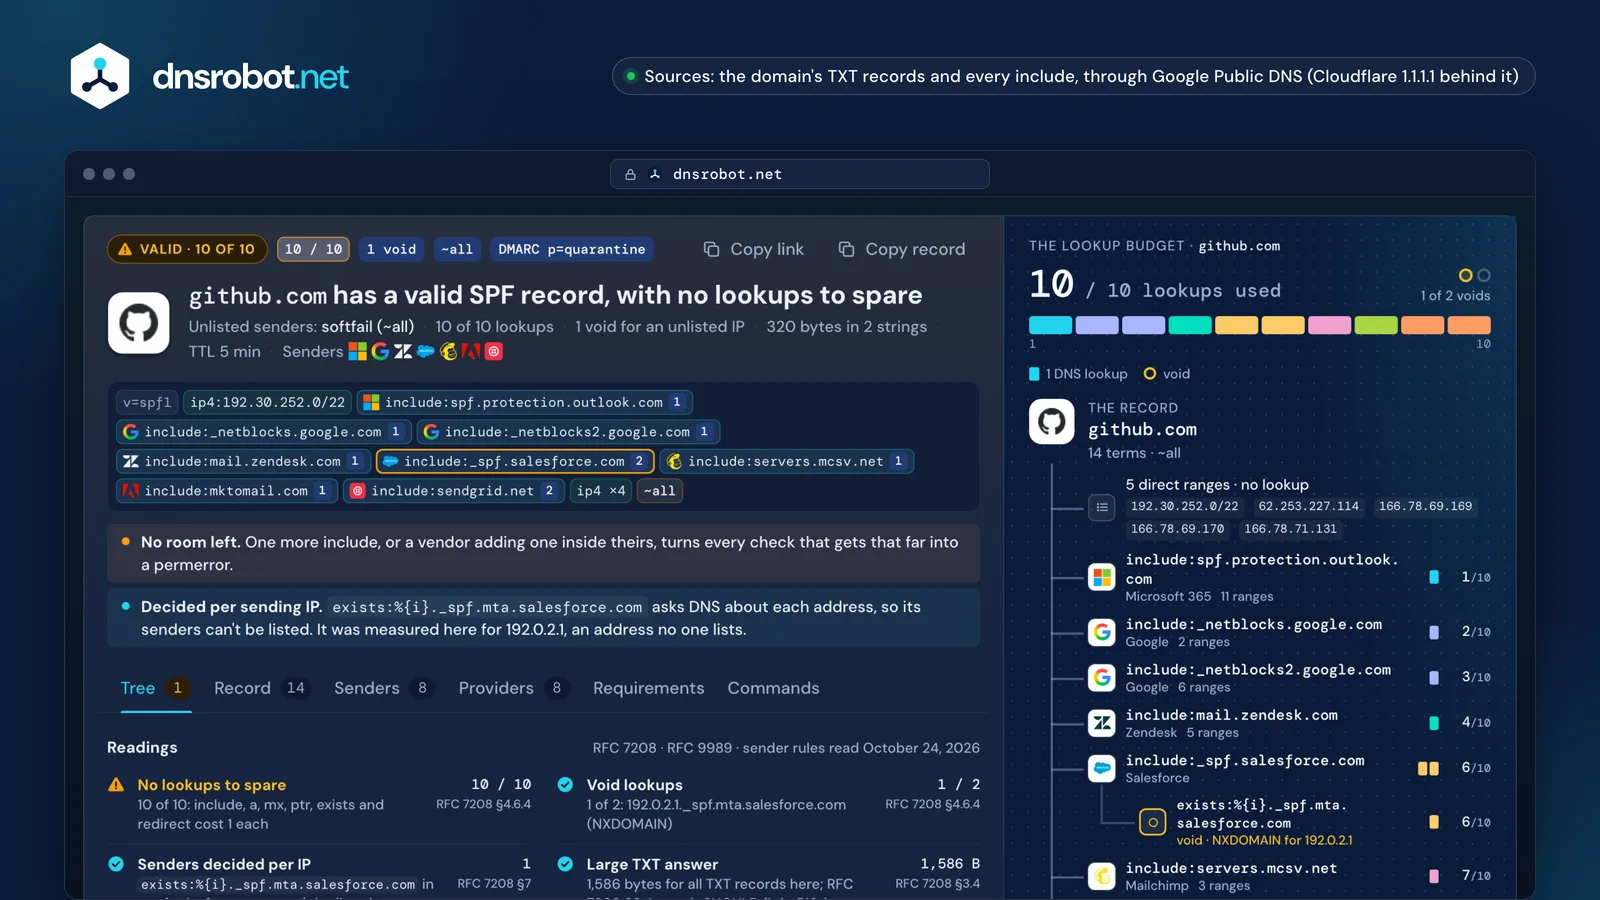
Task: Click the include:mktomail.com 1 chip
Action: tap(226, 490)
